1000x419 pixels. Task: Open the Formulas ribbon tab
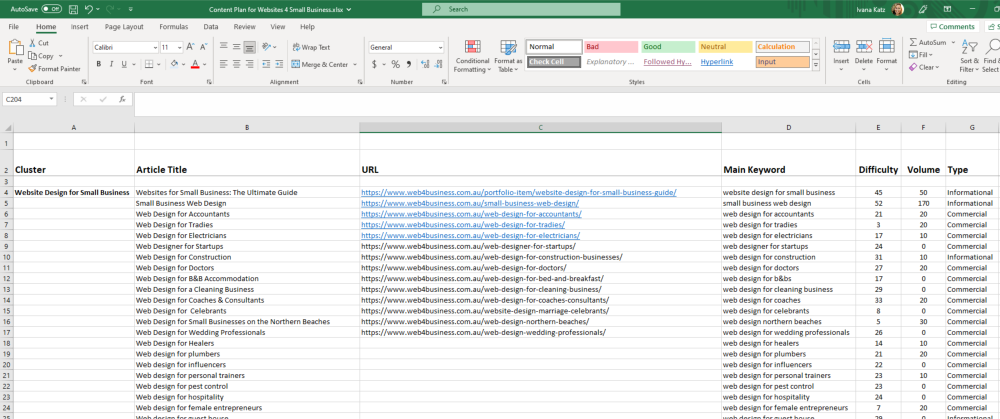point(173,27)
